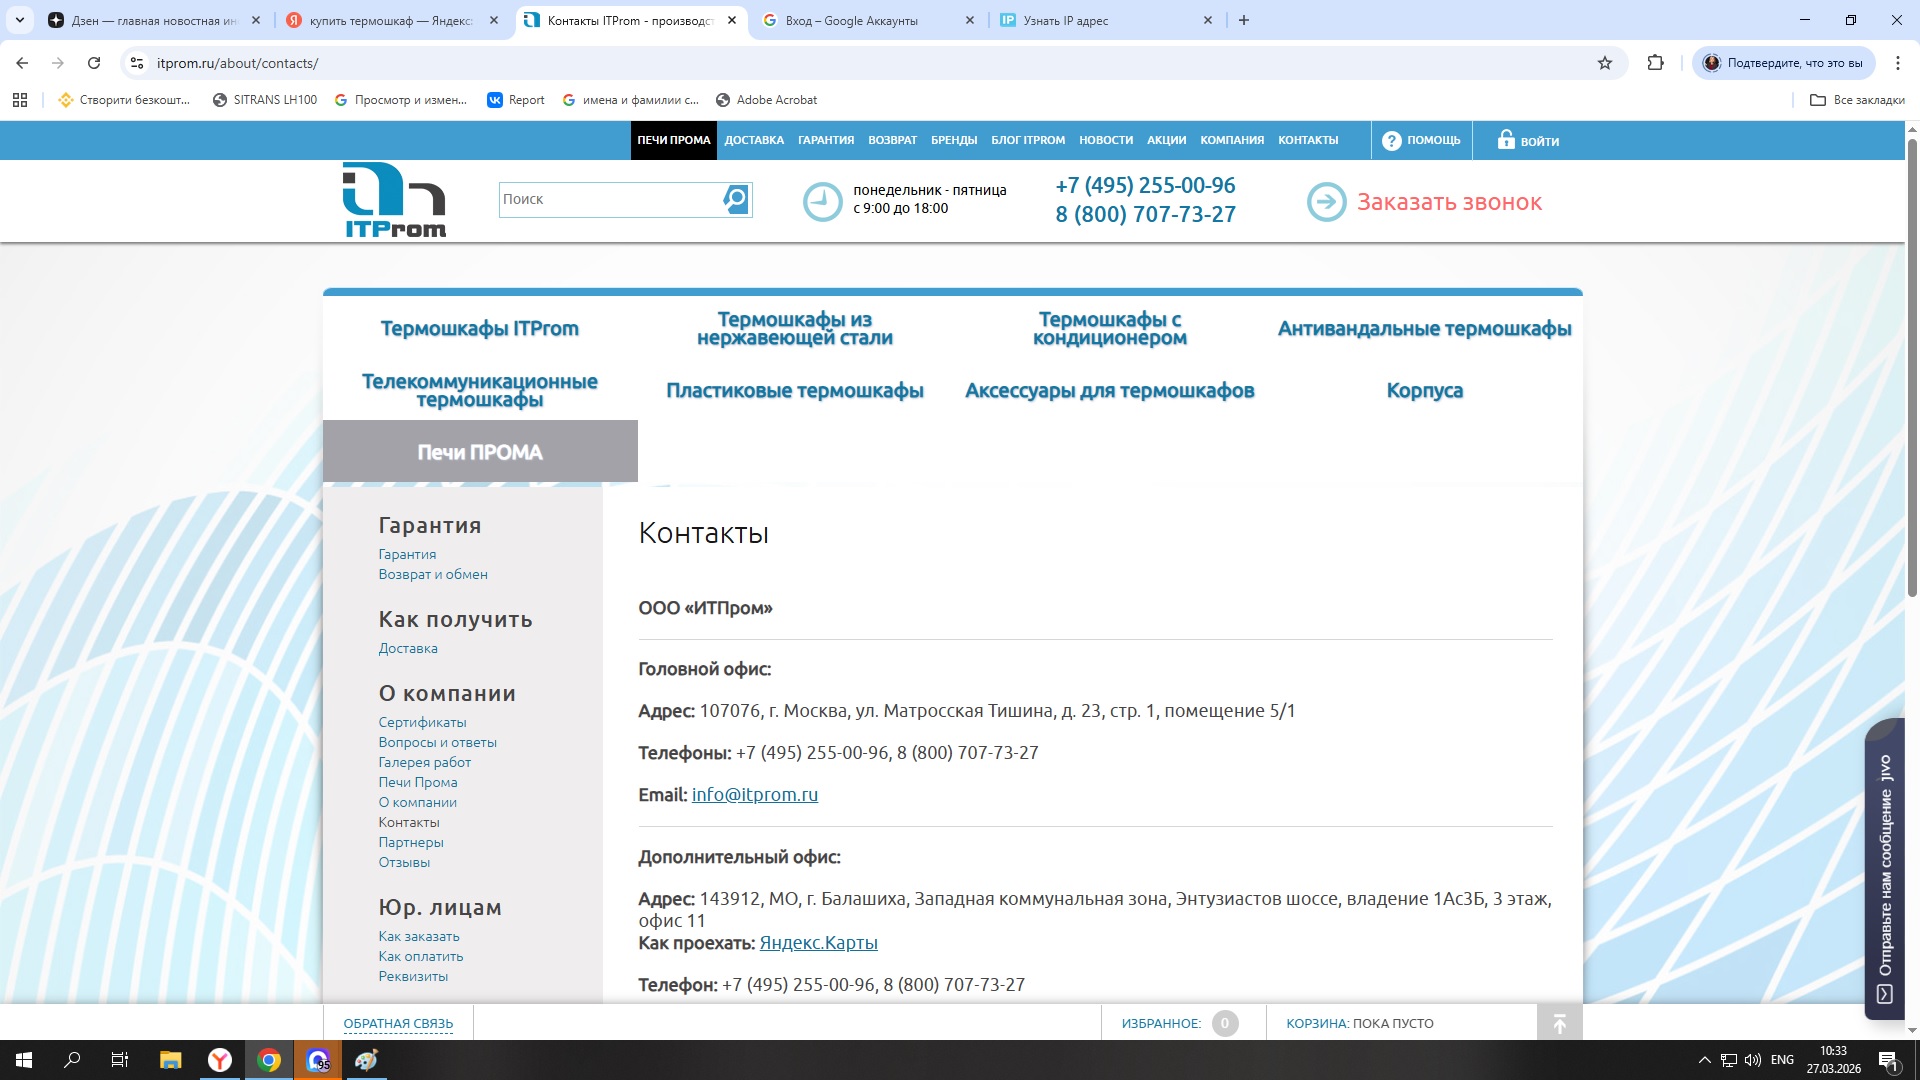Click the ITProm logo
The image size is (1920, 1080).
click(x=394, y=201)
